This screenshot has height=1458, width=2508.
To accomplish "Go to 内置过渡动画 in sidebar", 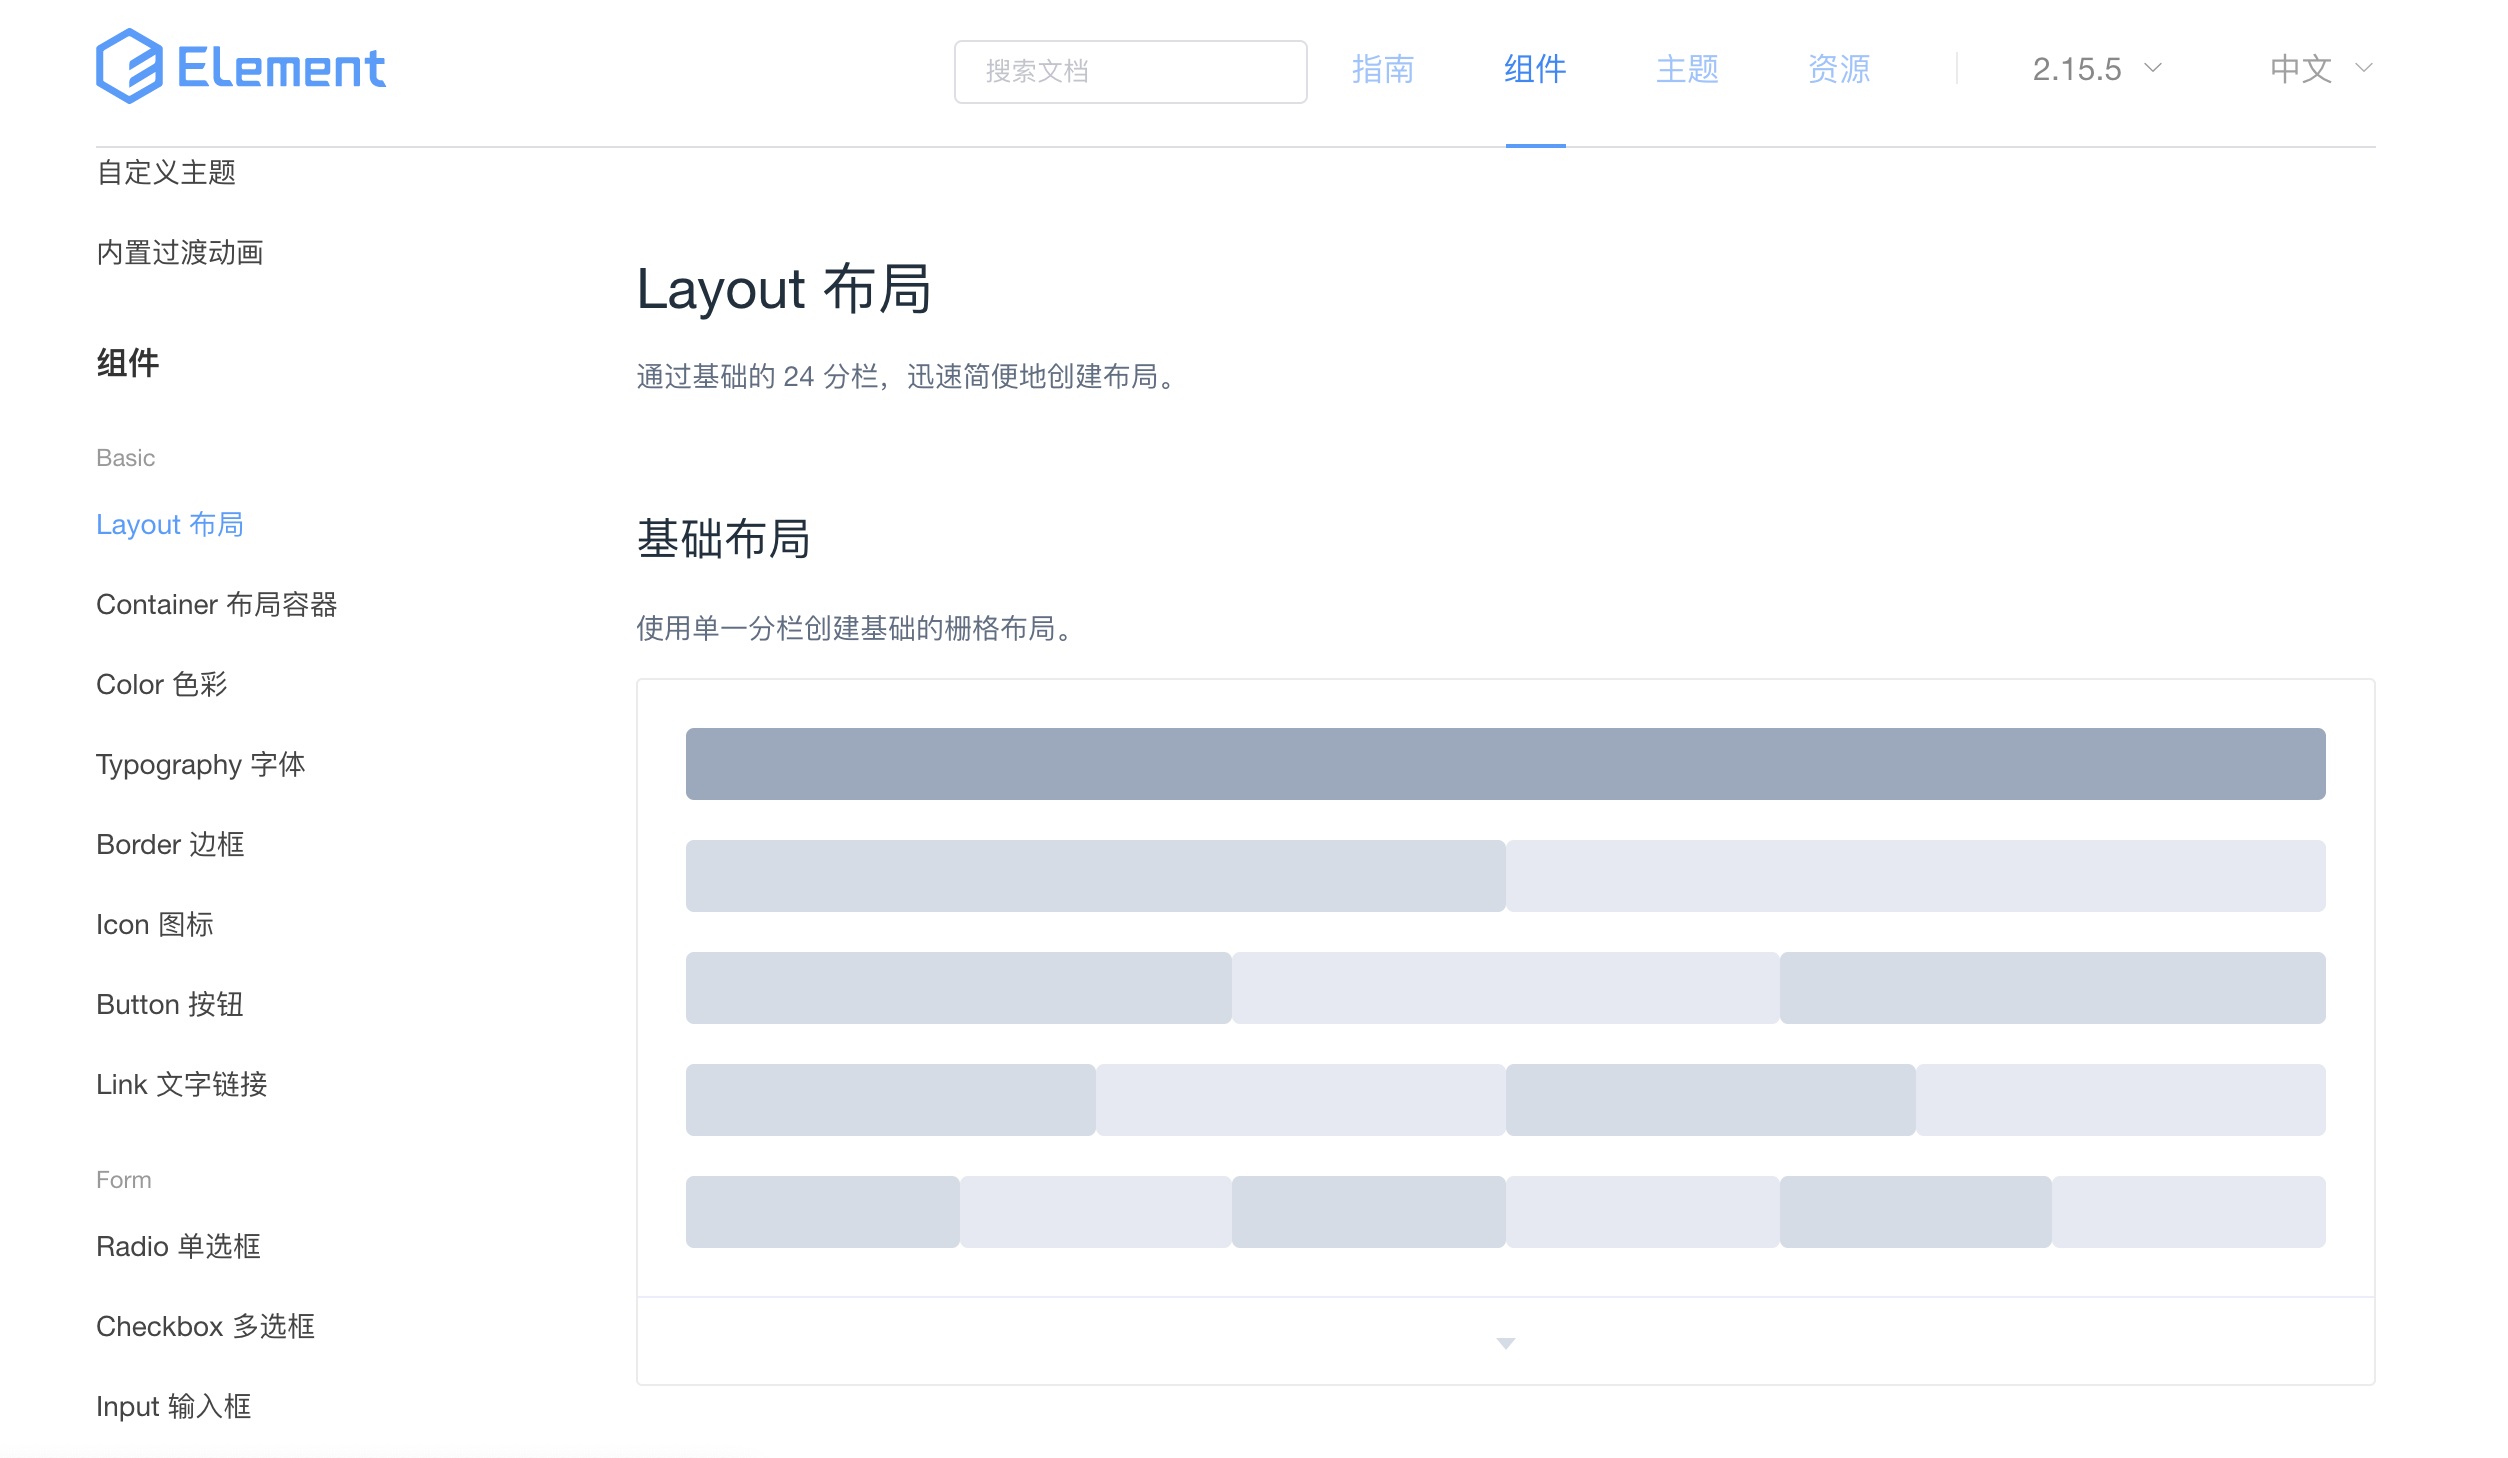I will click(180, 252).
